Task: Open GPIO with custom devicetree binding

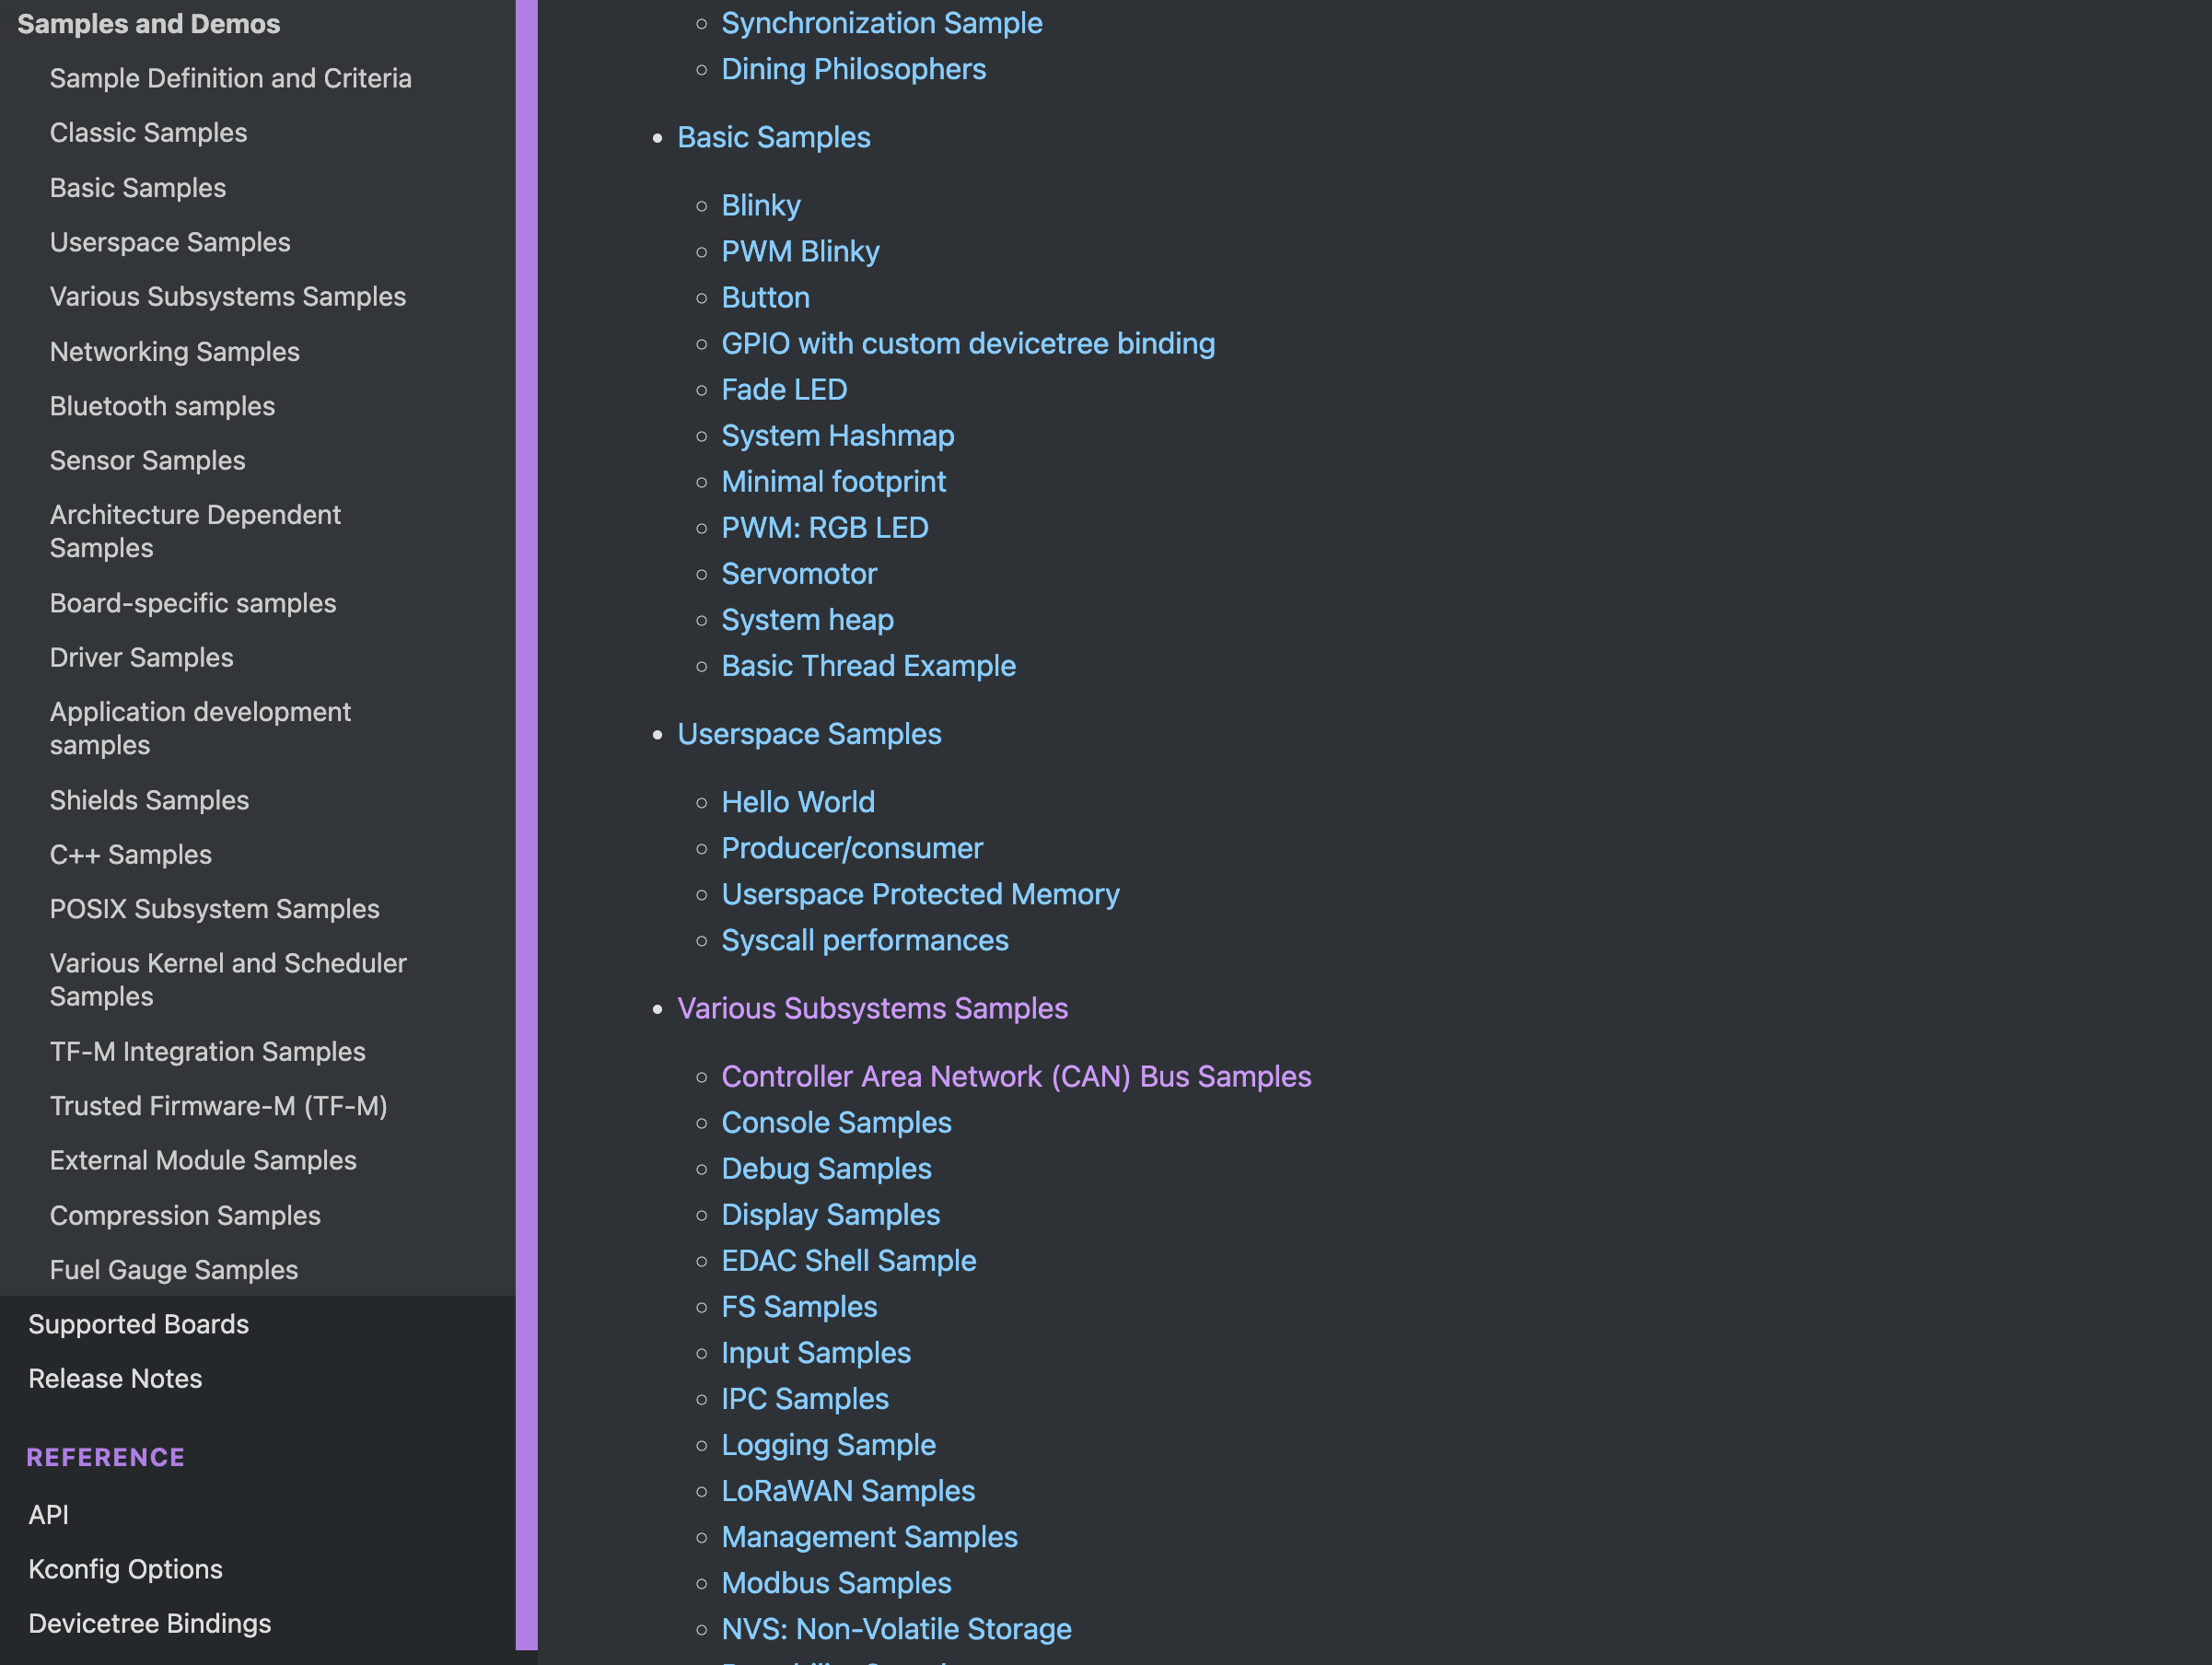Action: tap(967, 344)
